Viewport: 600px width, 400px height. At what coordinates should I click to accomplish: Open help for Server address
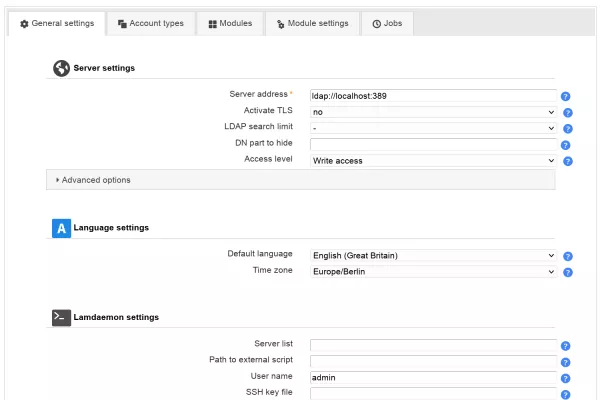pos(565,96)
